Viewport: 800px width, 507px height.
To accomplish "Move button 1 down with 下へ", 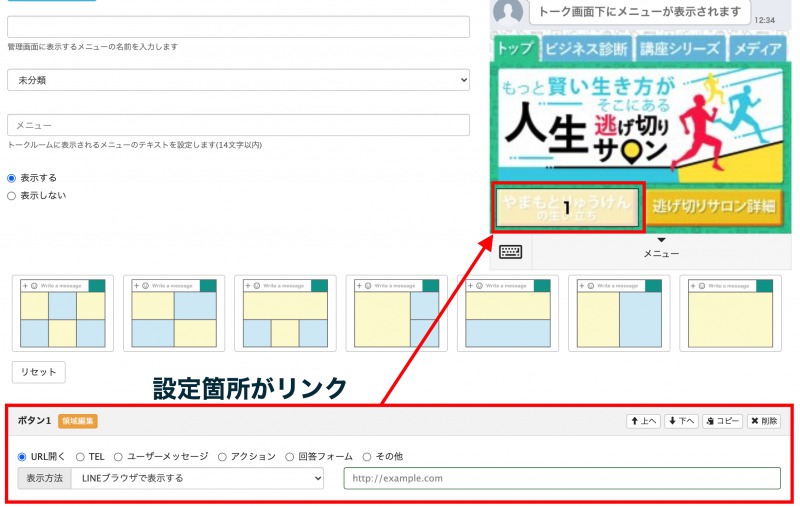I will tap(680, 421).
